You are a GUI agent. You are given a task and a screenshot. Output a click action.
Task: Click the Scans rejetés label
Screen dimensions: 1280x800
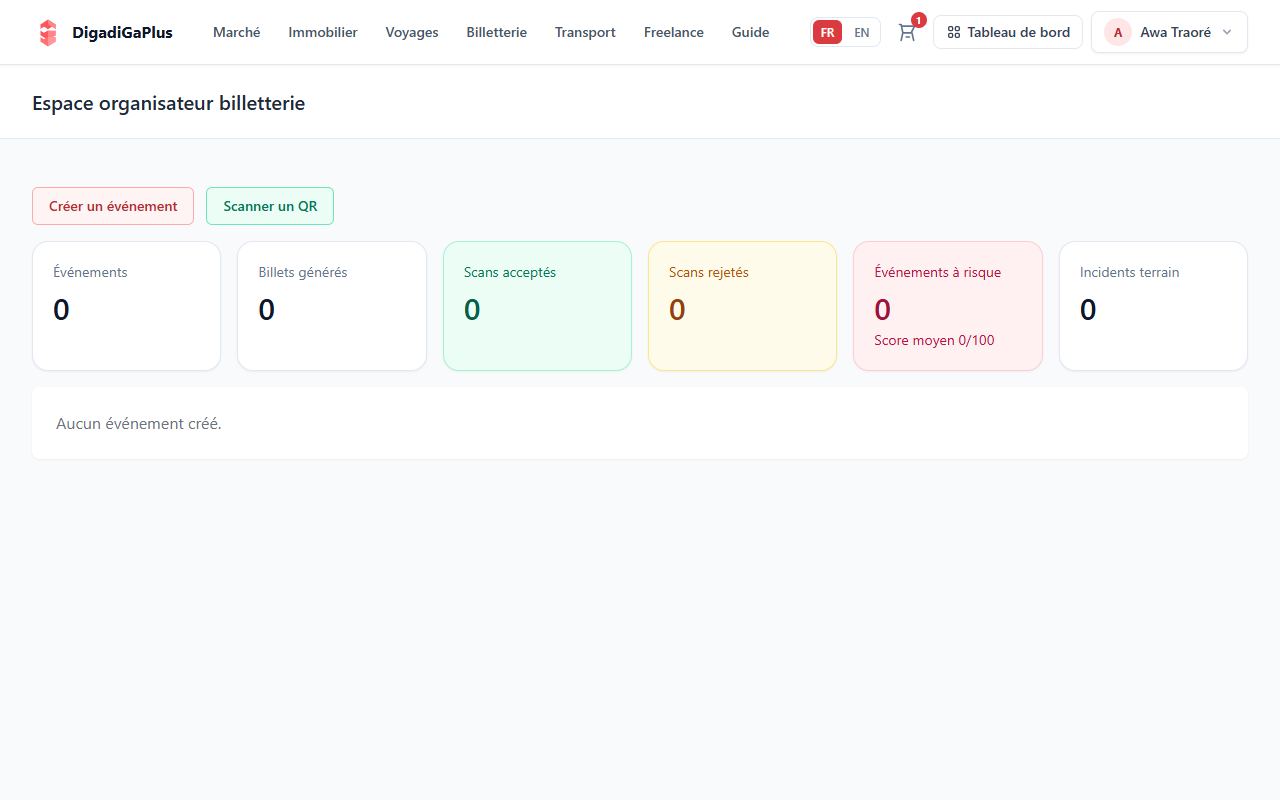(x=709, y=272)
